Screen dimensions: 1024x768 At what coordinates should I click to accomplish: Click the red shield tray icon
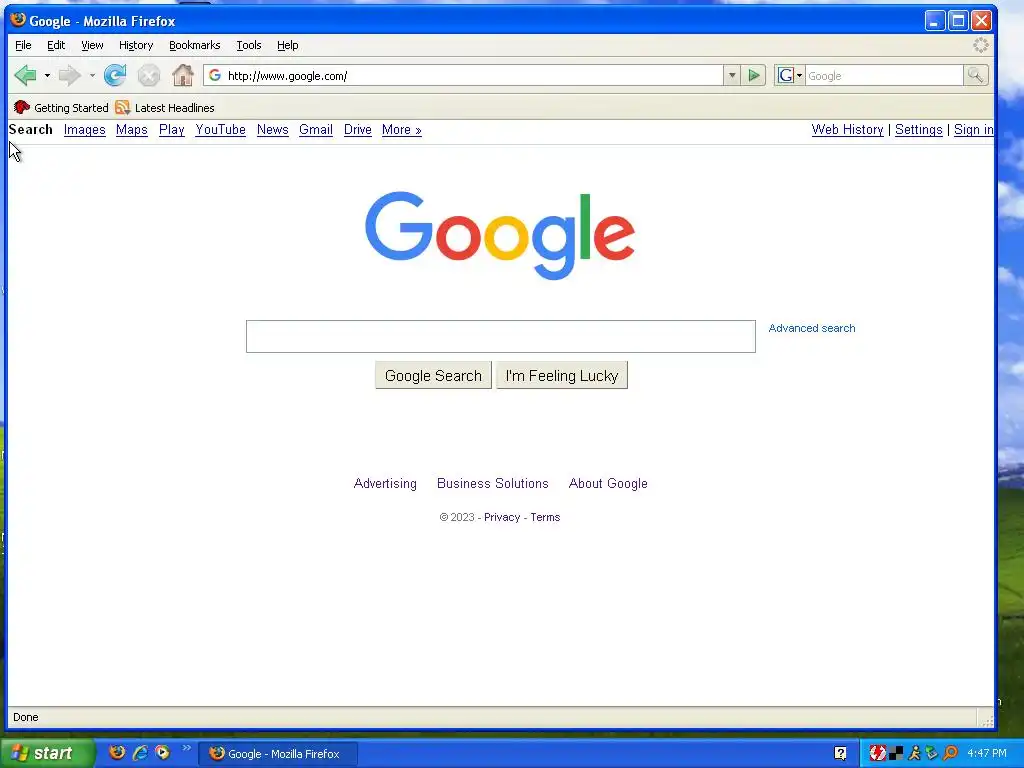coord(877,753)
